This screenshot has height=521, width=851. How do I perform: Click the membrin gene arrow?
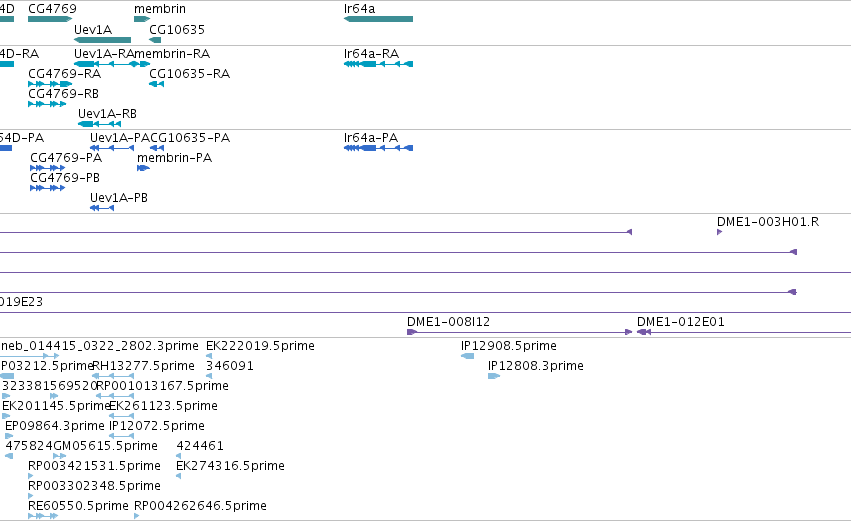click(142, 19)
